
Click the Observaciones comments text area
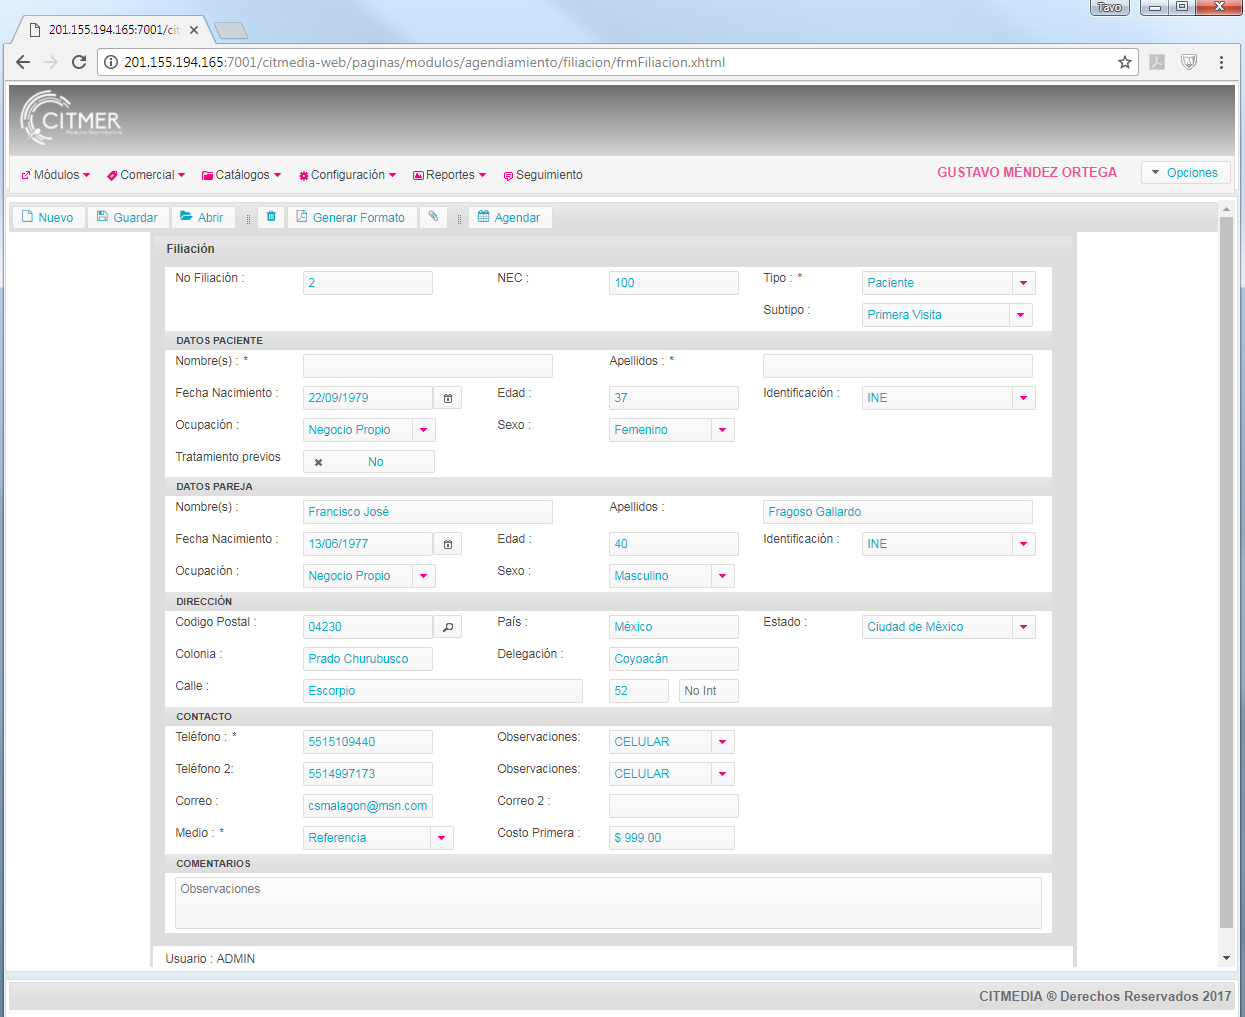point(608,903)
